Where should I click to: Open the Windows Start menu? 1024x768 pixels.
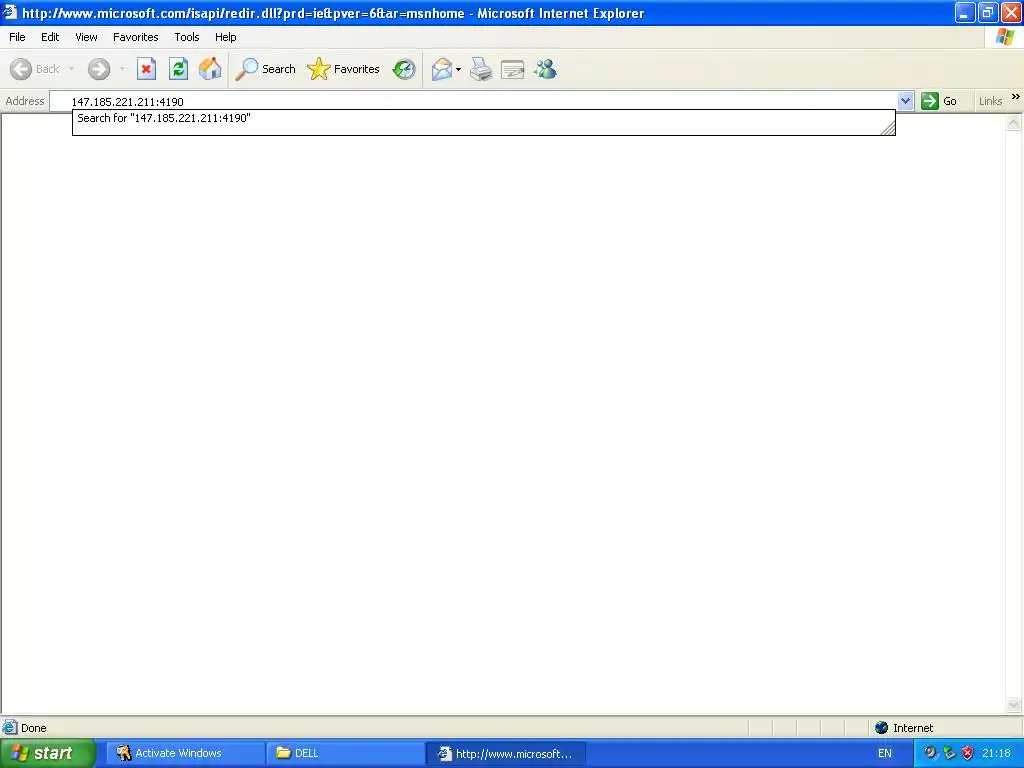click(47, 753)
